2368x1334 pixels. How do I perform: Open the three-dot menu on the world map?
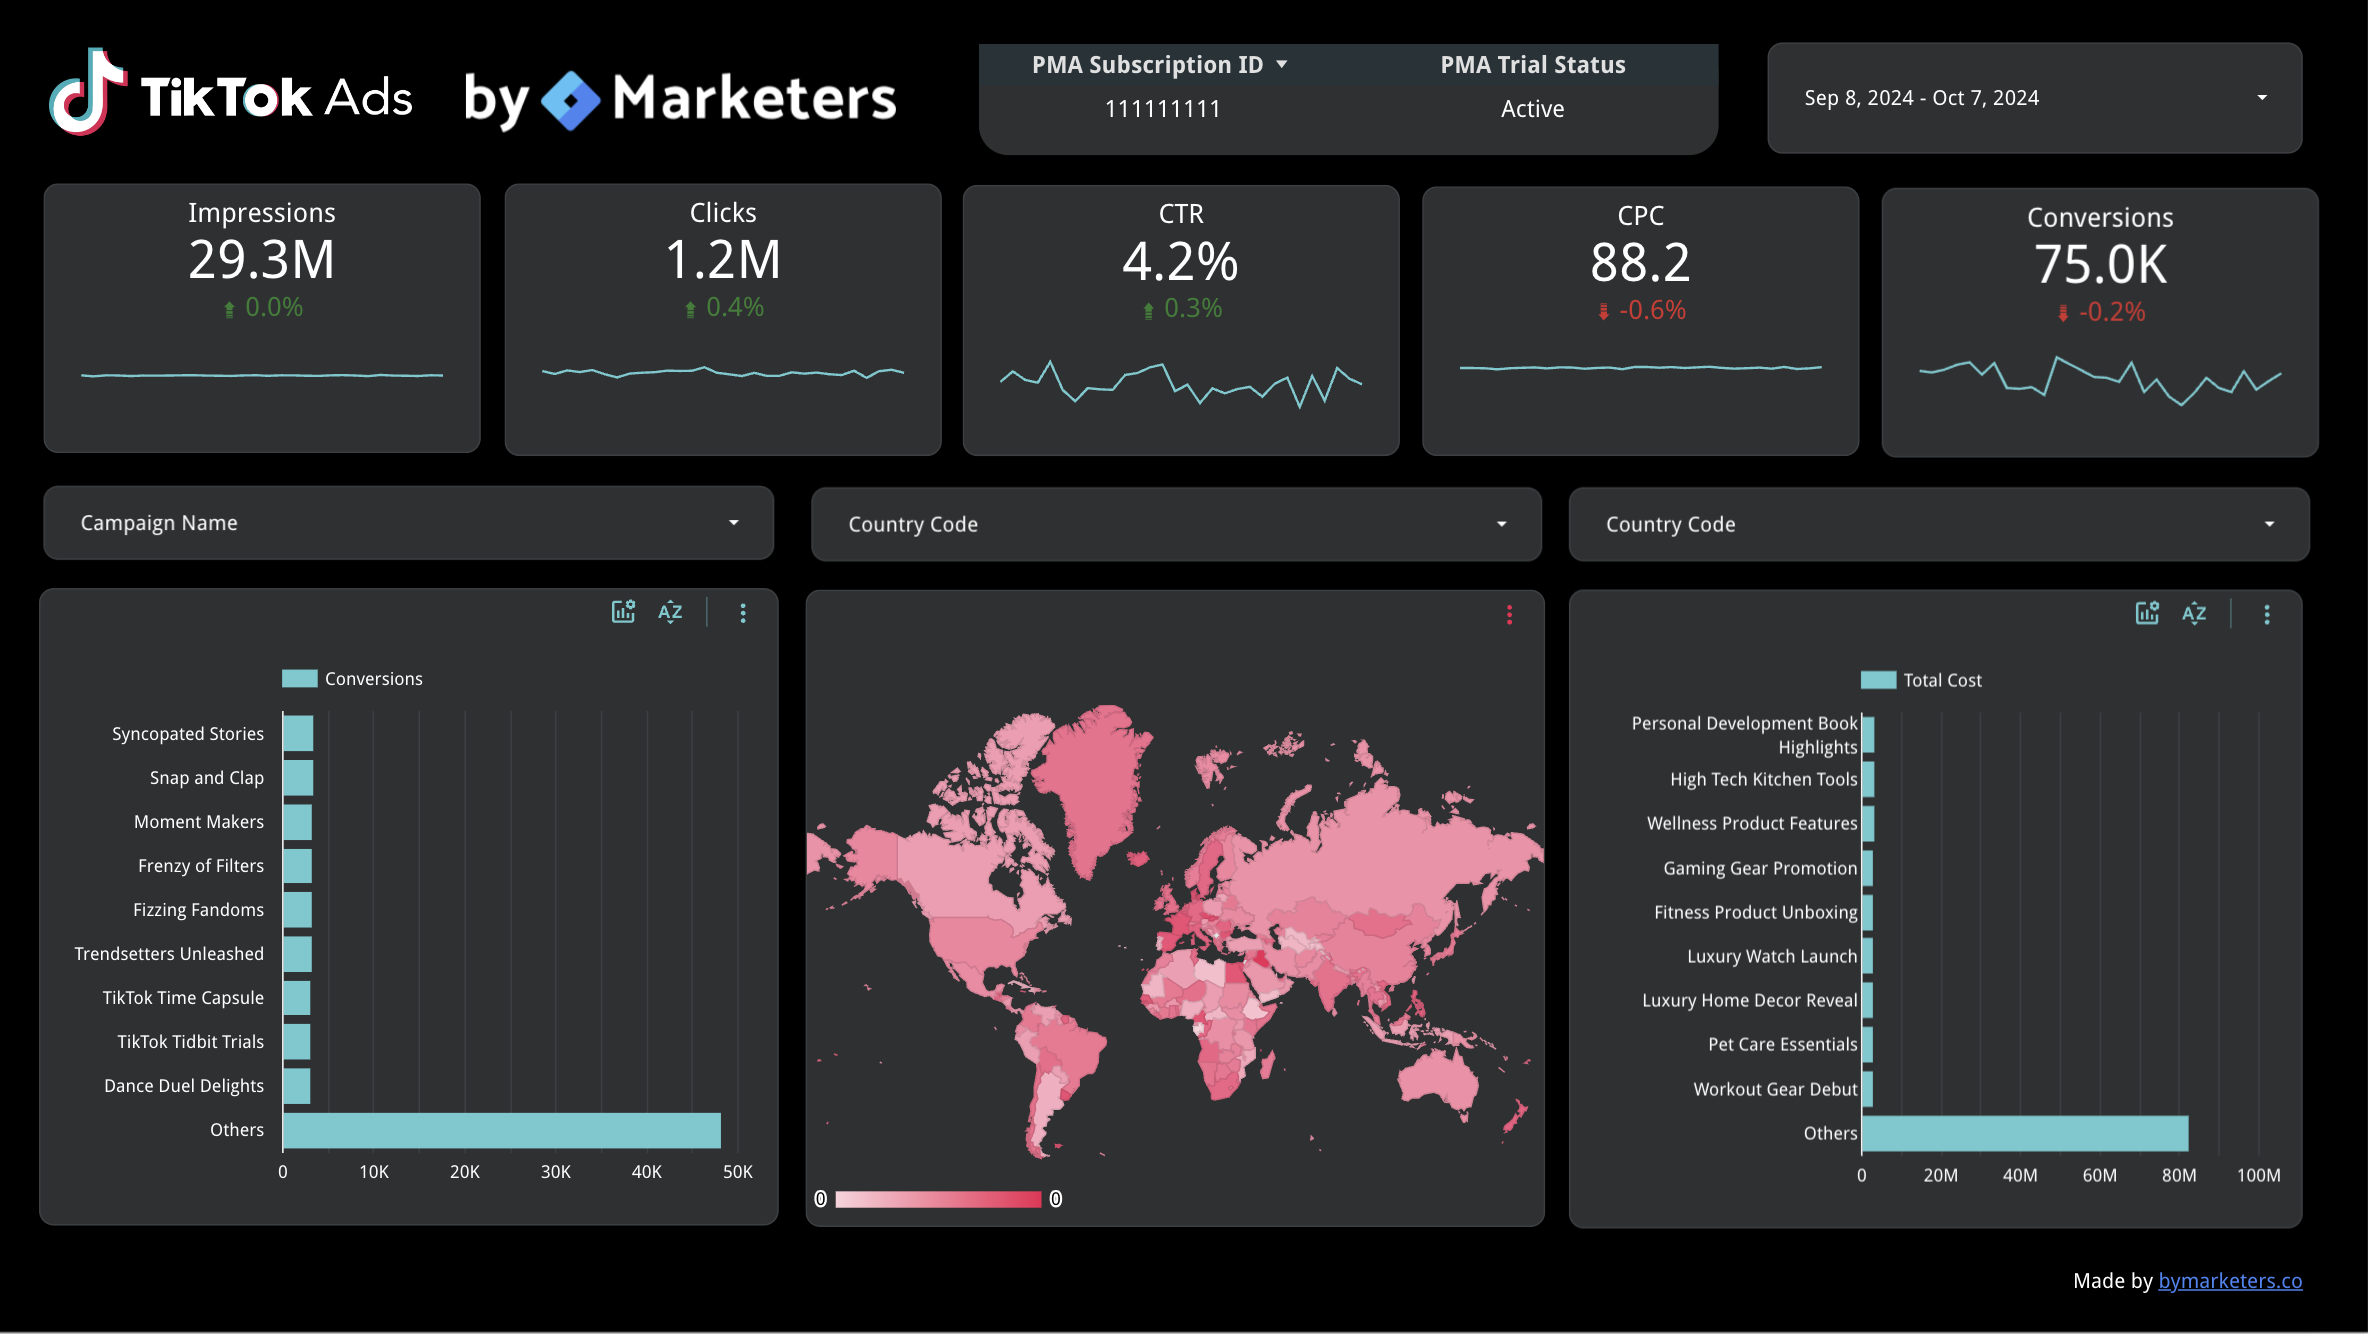pyautogui.click(x=1509, y=614)
